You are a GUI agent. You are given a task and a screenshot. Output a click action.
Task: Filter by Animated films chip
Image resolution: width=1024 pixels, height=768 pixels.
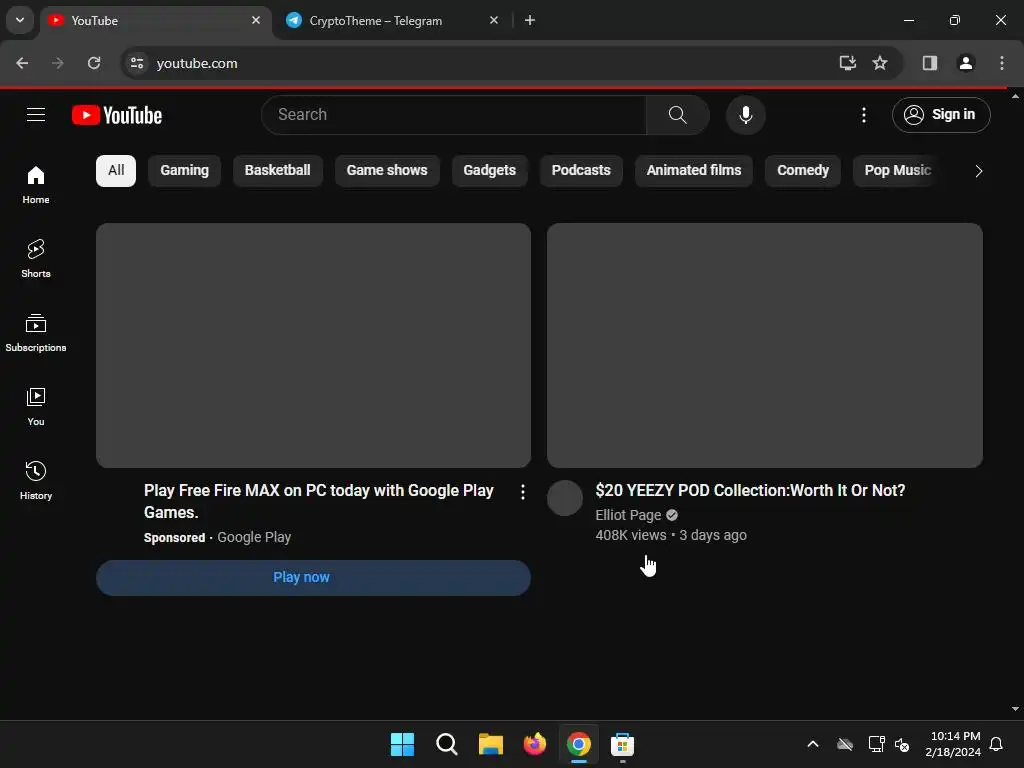[694, 170]
